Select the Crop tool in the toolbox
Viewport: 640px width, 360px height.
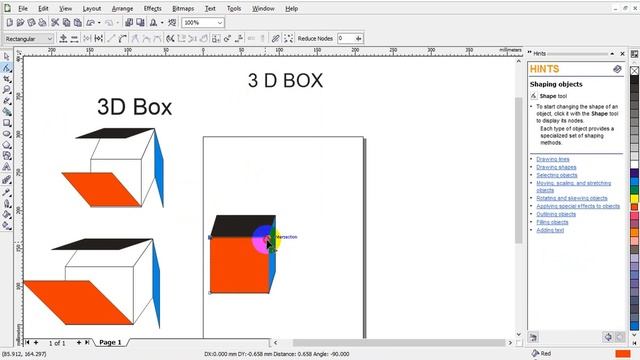point(7,79)
